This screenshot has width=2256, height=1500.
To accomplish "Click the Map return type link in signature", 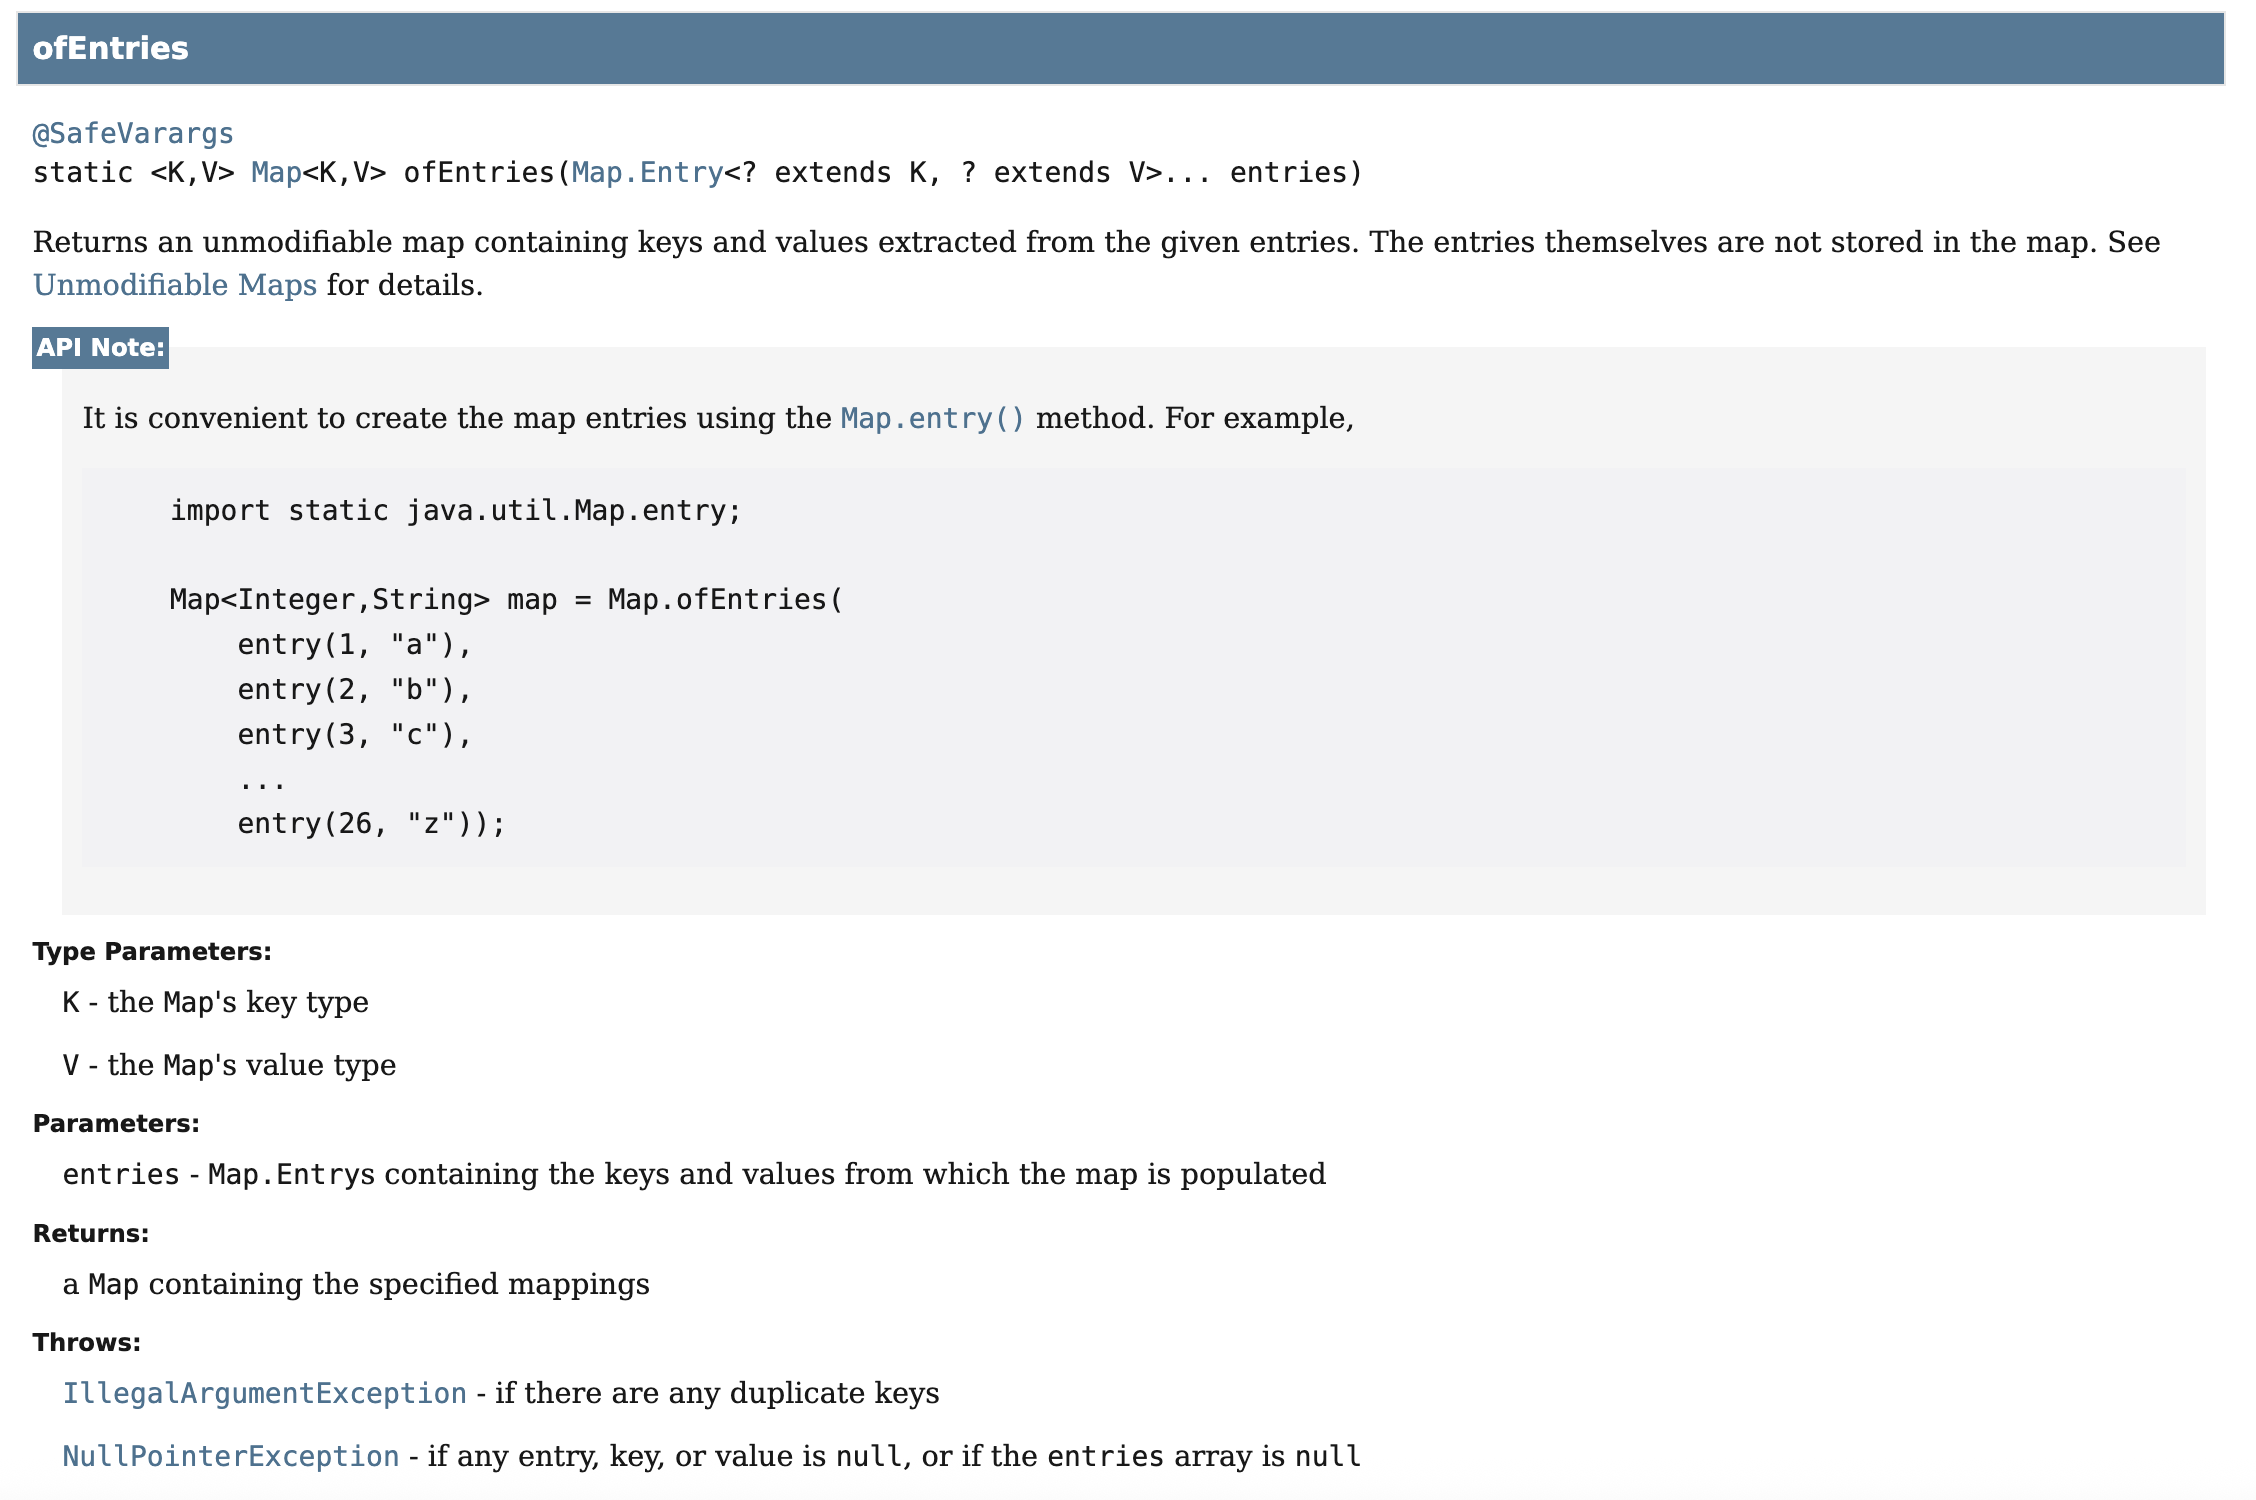I will pos(276,173).
